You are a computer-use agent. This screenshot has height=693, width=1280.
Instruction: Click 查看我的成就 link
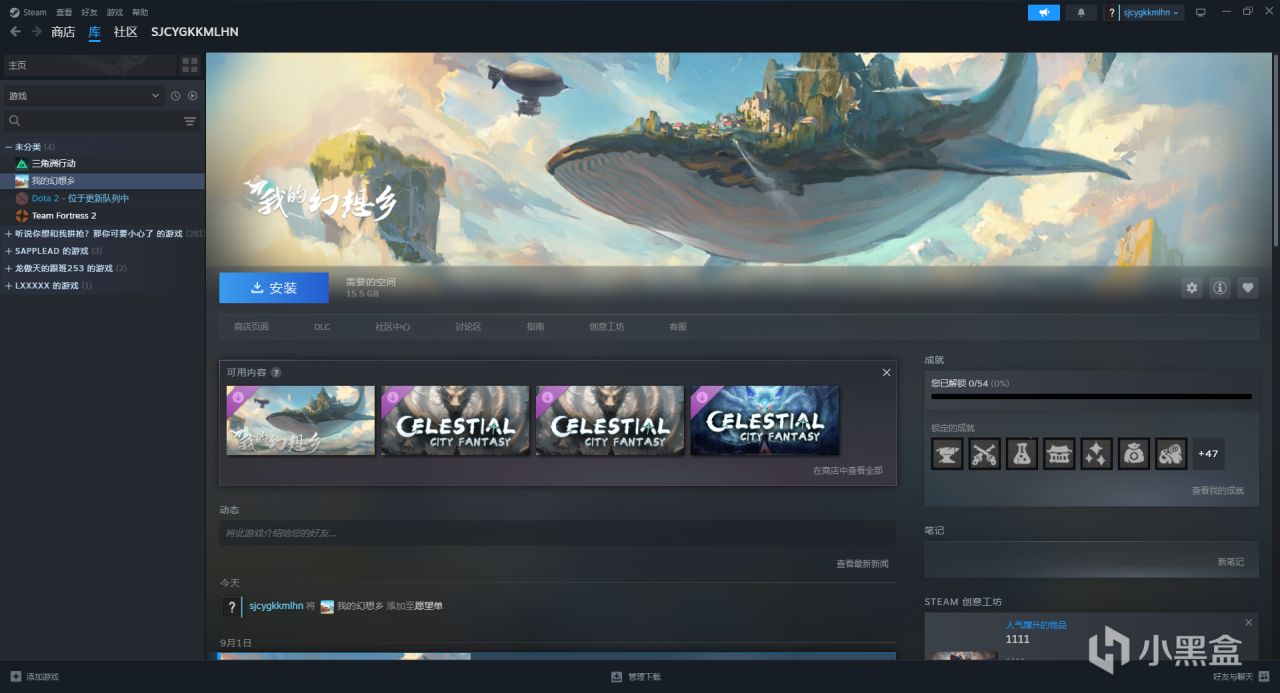[1218, 491]
